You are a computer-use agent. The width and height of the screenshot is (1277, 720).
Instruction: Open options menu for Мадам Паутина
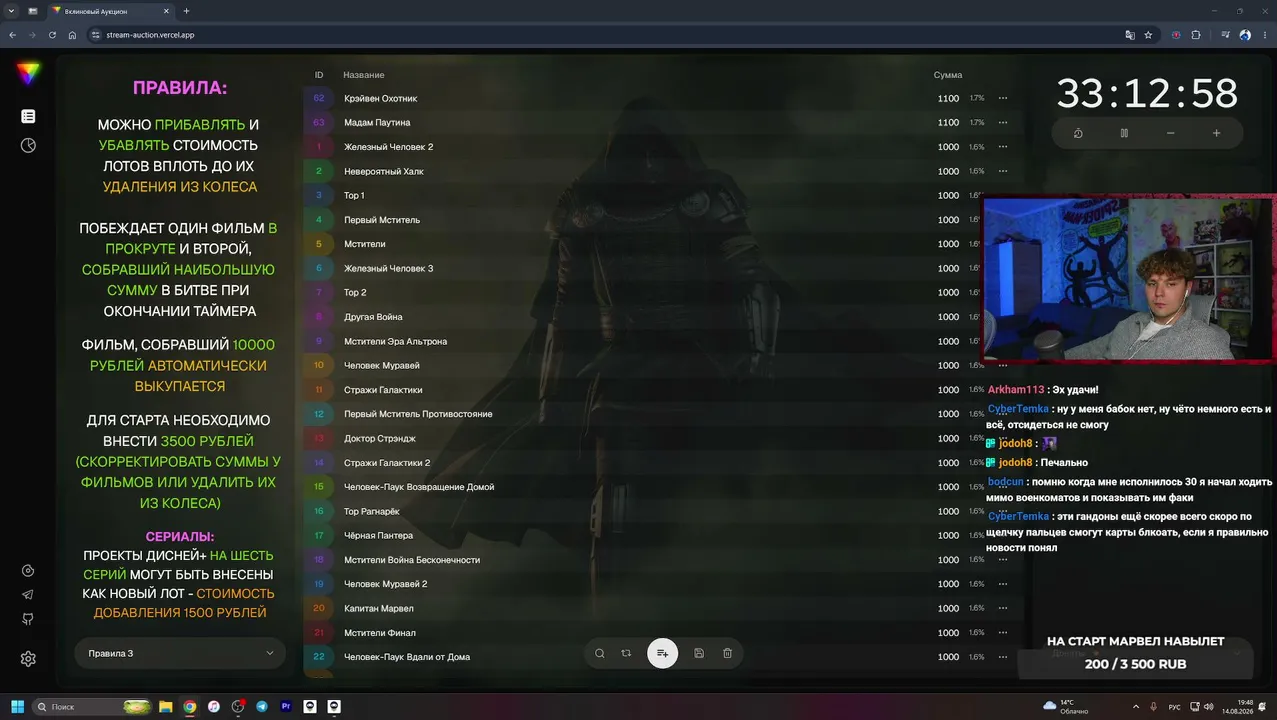1003,122
